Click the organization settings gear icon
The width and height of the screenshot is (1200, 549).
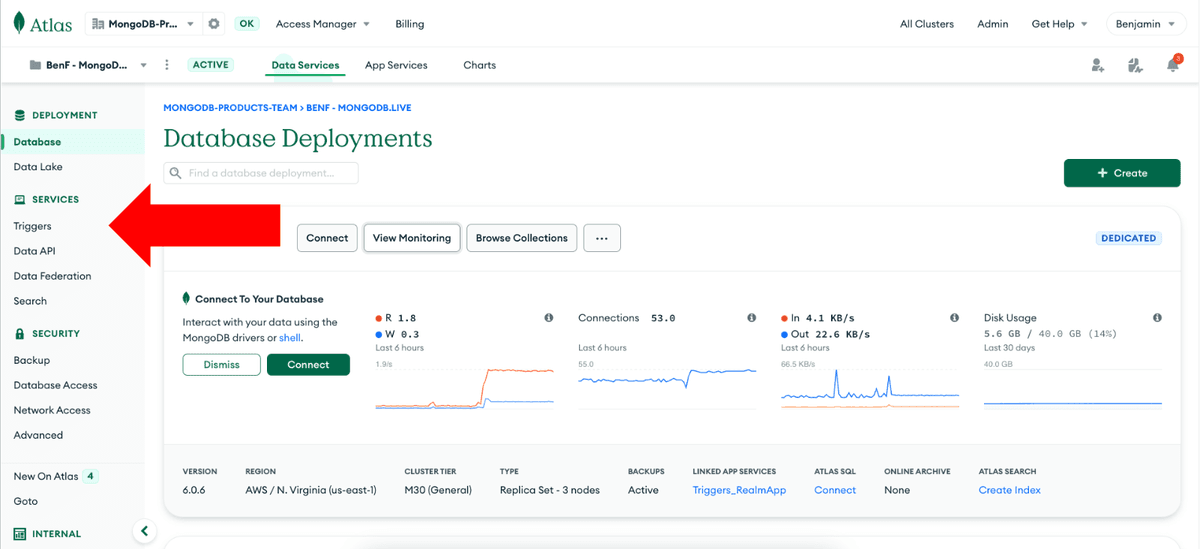214,24
